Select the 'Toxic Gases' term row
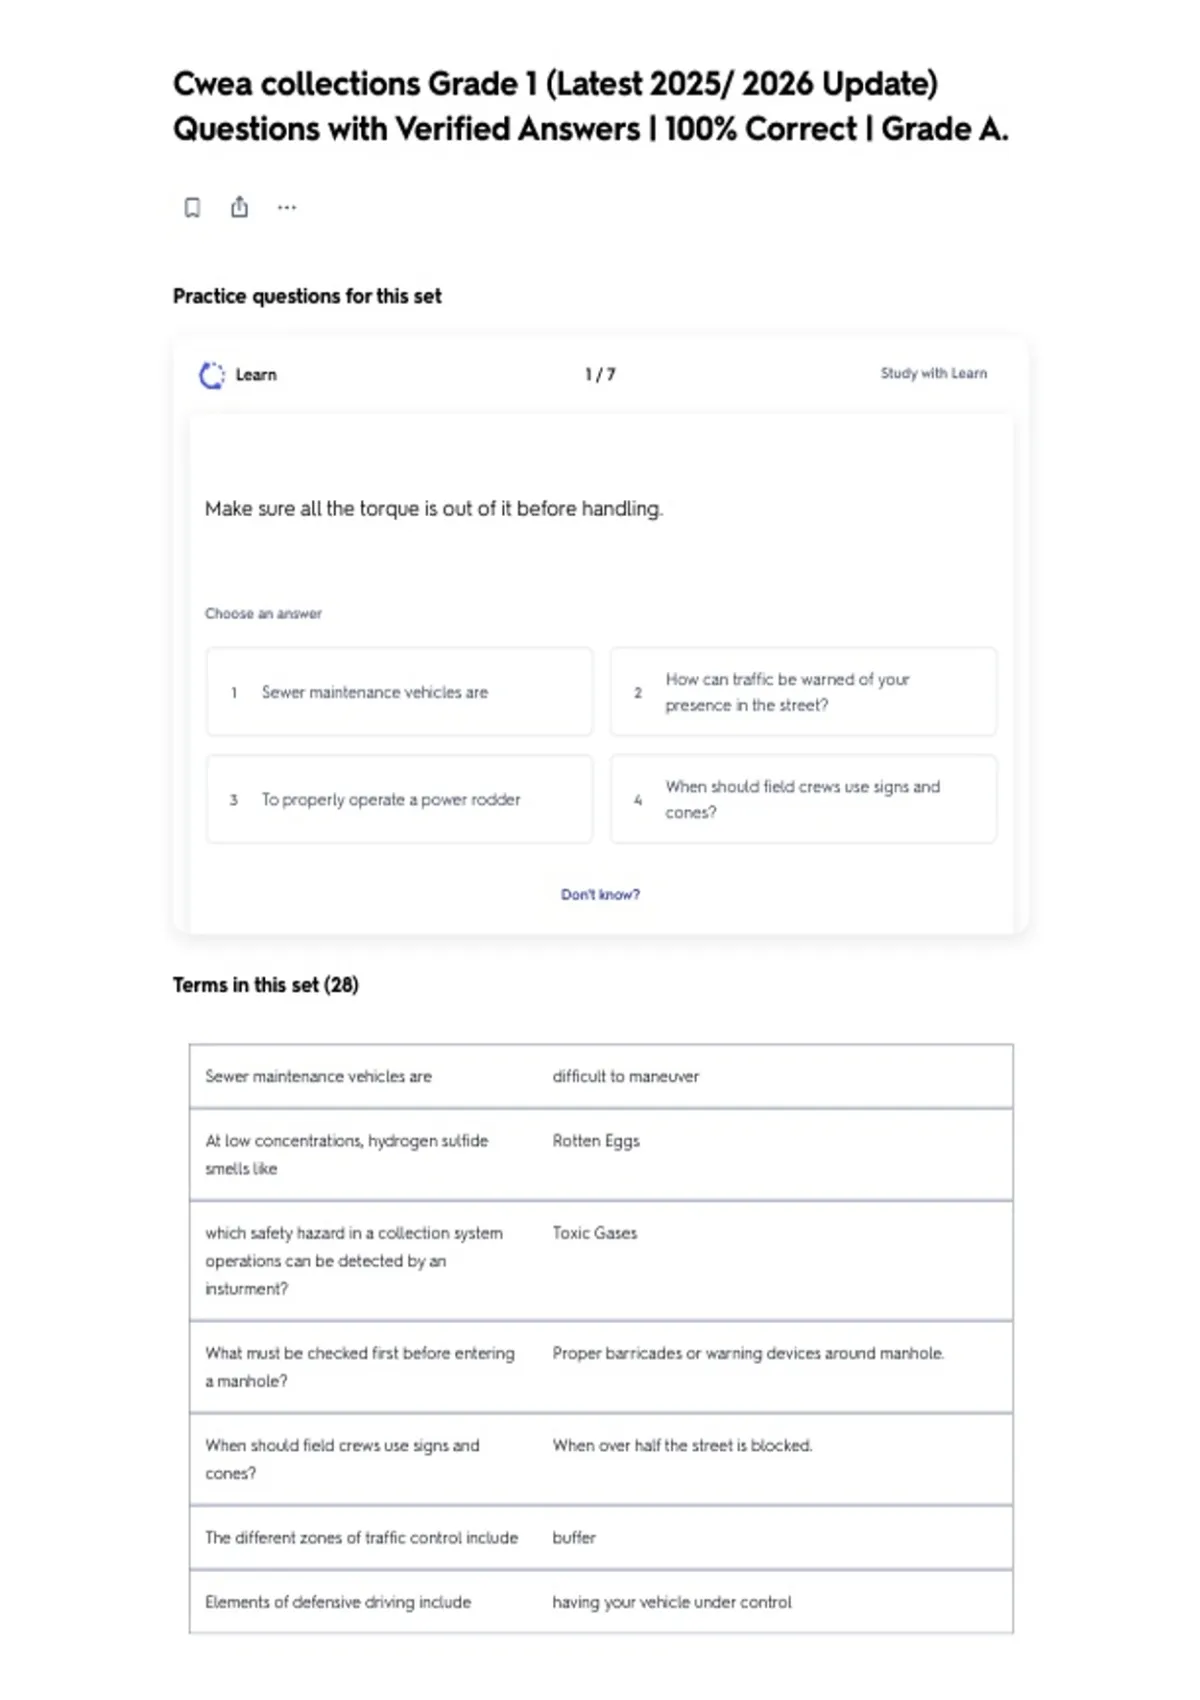Image resolution: width=1200 pixels, height=1700 pixels. (x=601, y=1261)
